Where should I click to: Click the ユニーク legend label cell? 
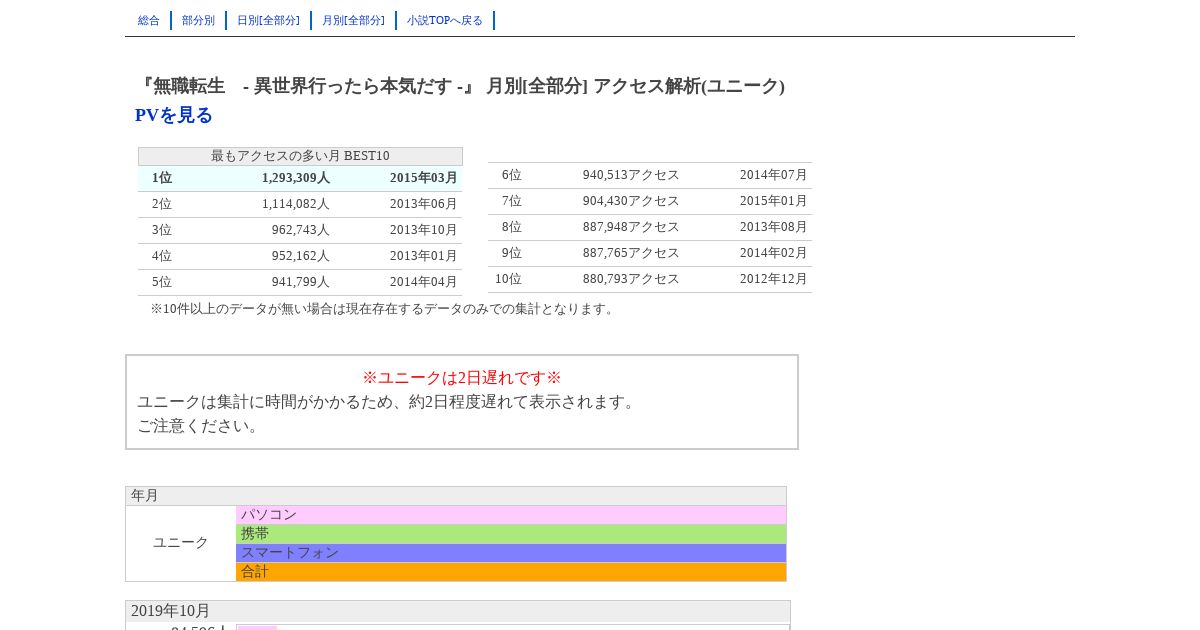coord(181,543)
